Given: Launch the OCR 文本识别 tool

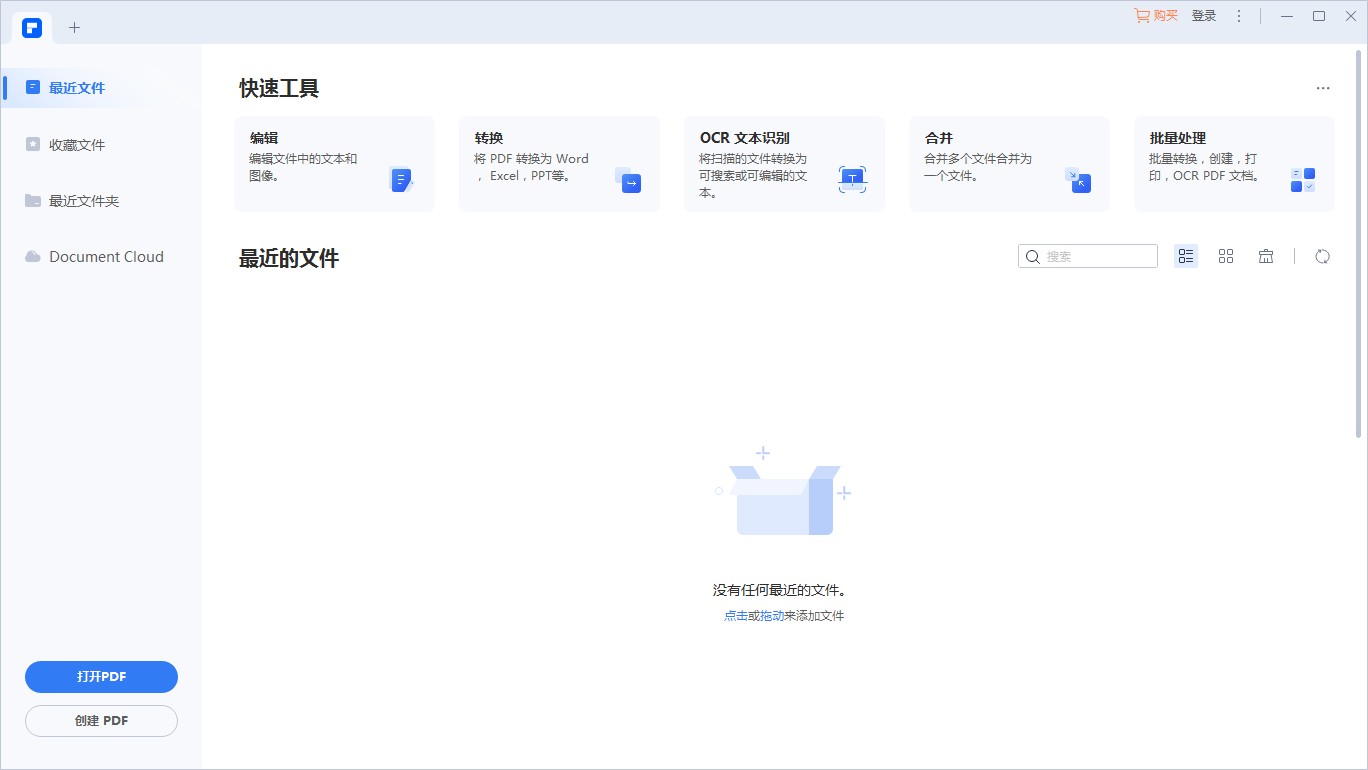Looking at the screenshot, I should pyautogui.click(x=783, y=163).
